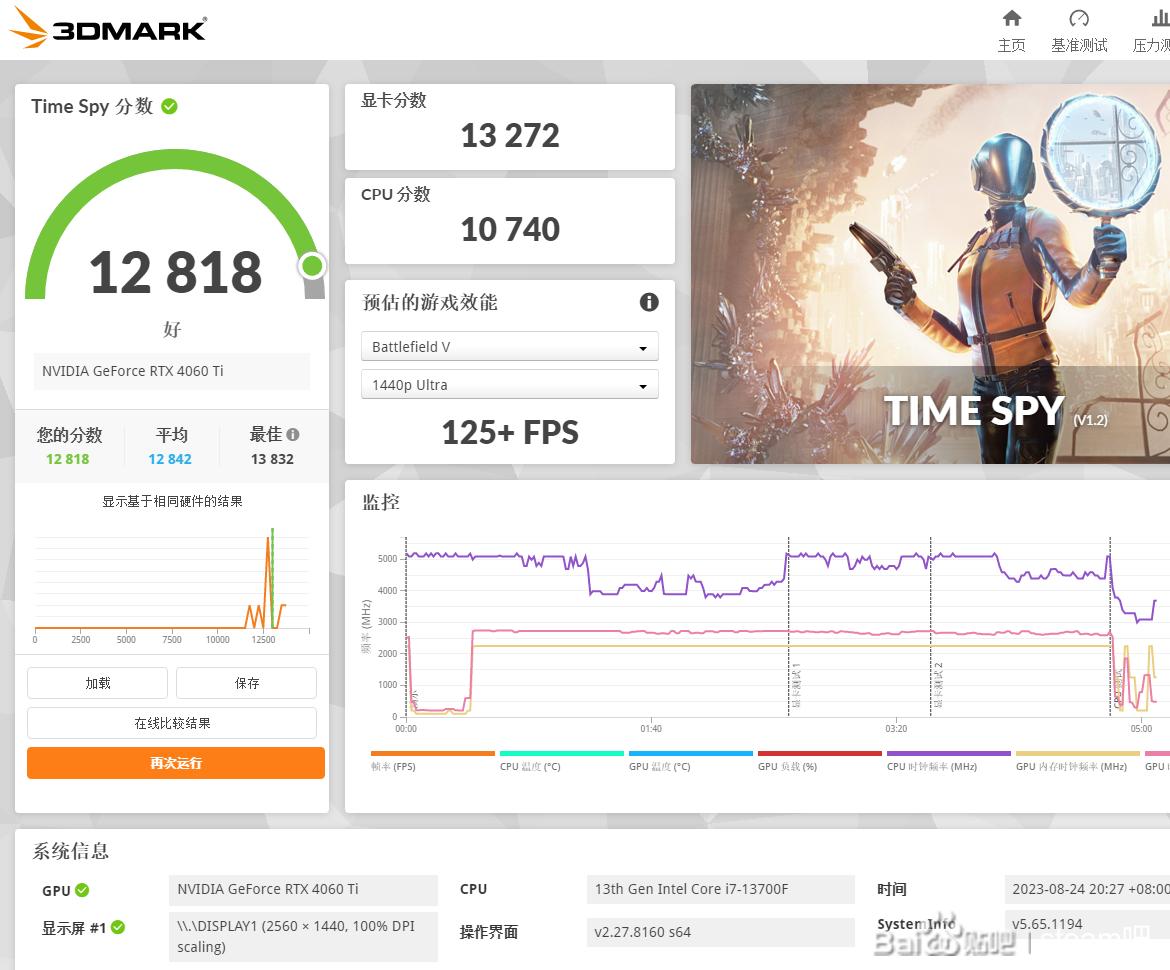Select the 显卡测试 2 marker line
Image resolution: width=1170 pixels, height=970 pixels.
(930, 627)
